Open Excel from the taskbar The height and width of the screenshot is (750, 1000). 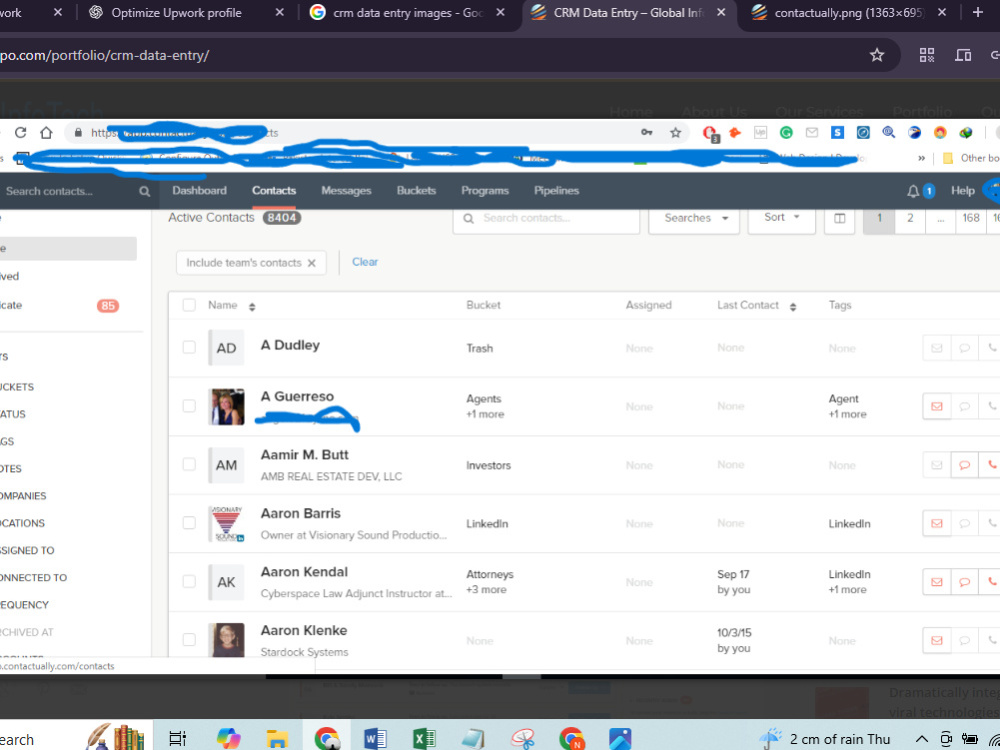[423, 739]
